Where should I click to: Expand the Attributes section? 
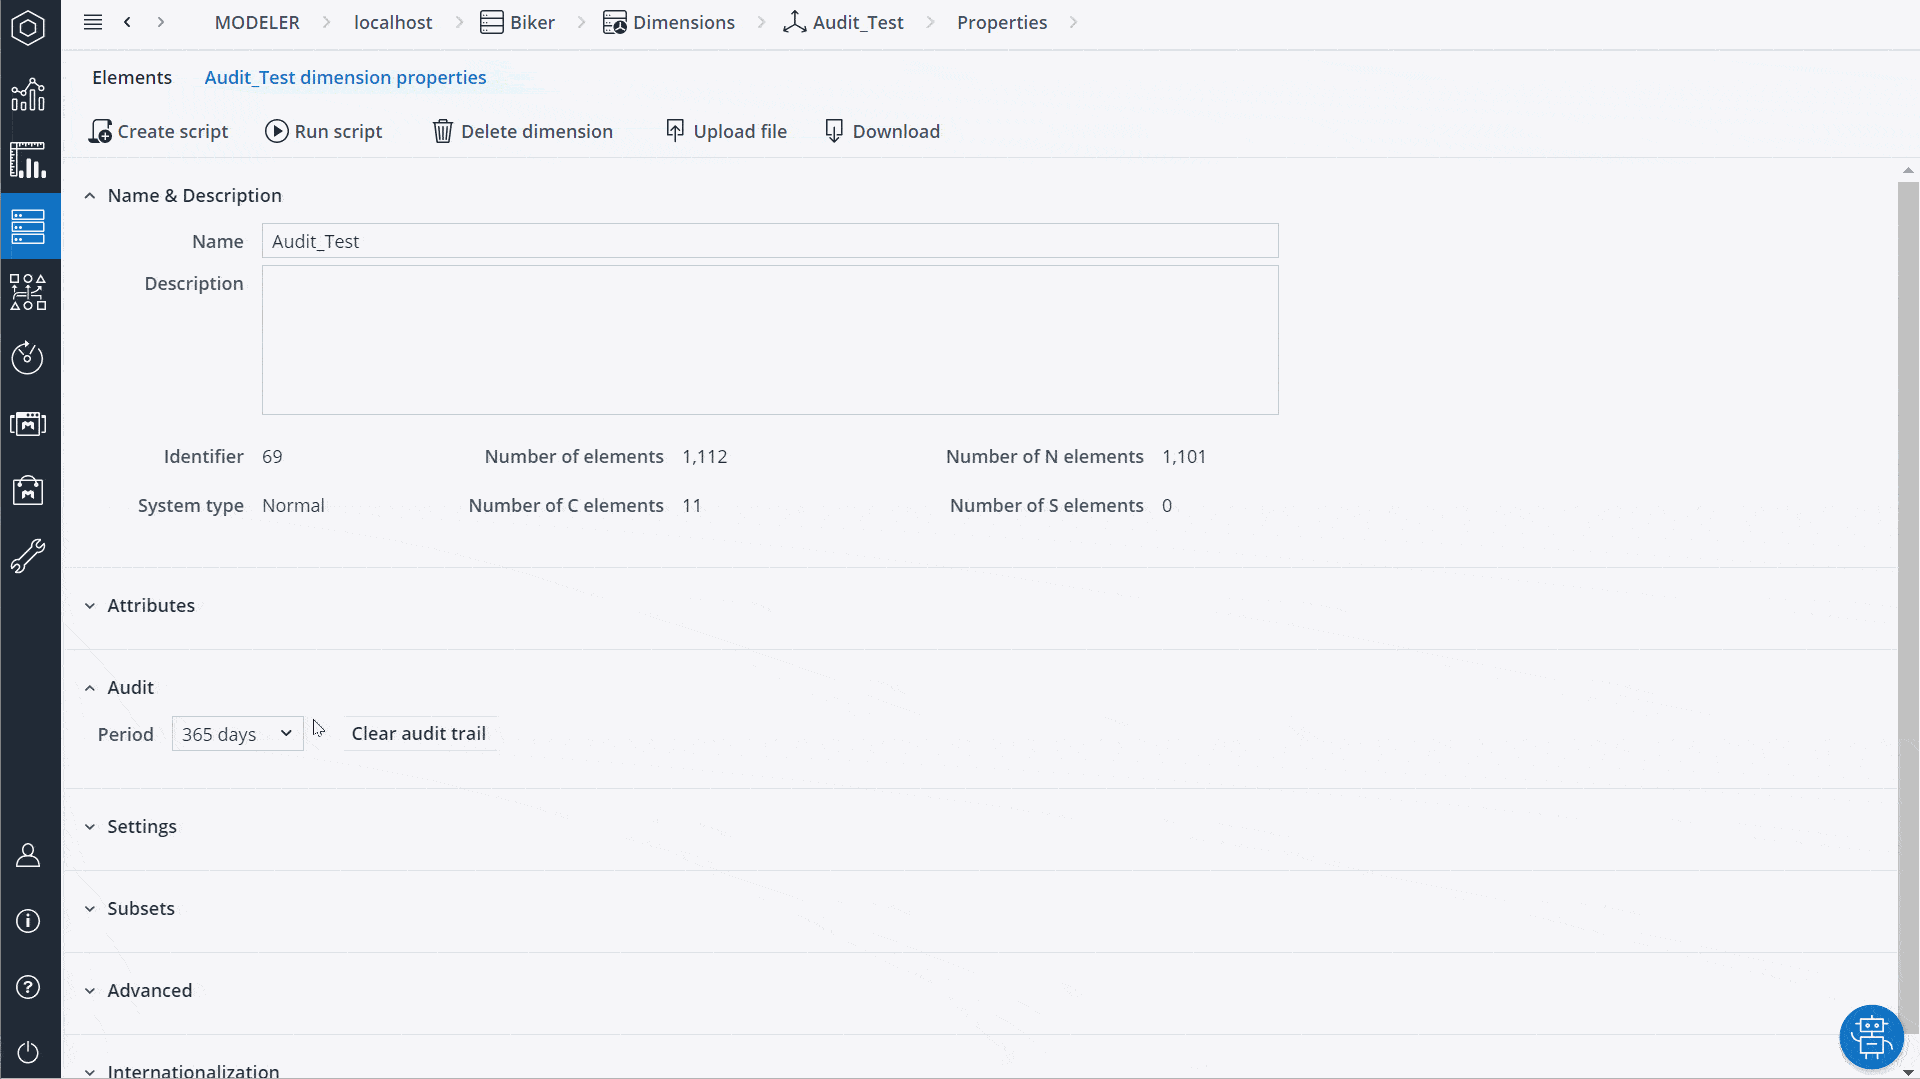pyautogui.click(x=151, y=606)
